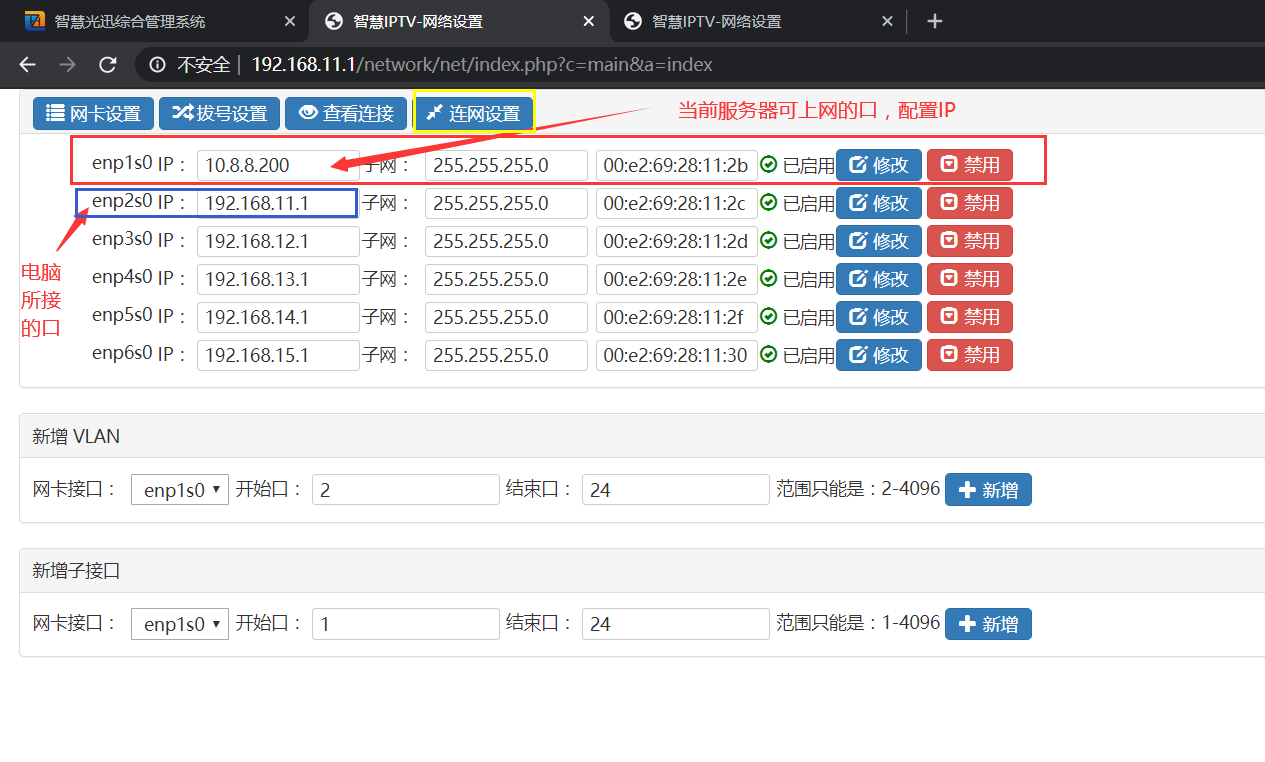
Task: Reload the page with the refresh icon
Action: (108, 65)
